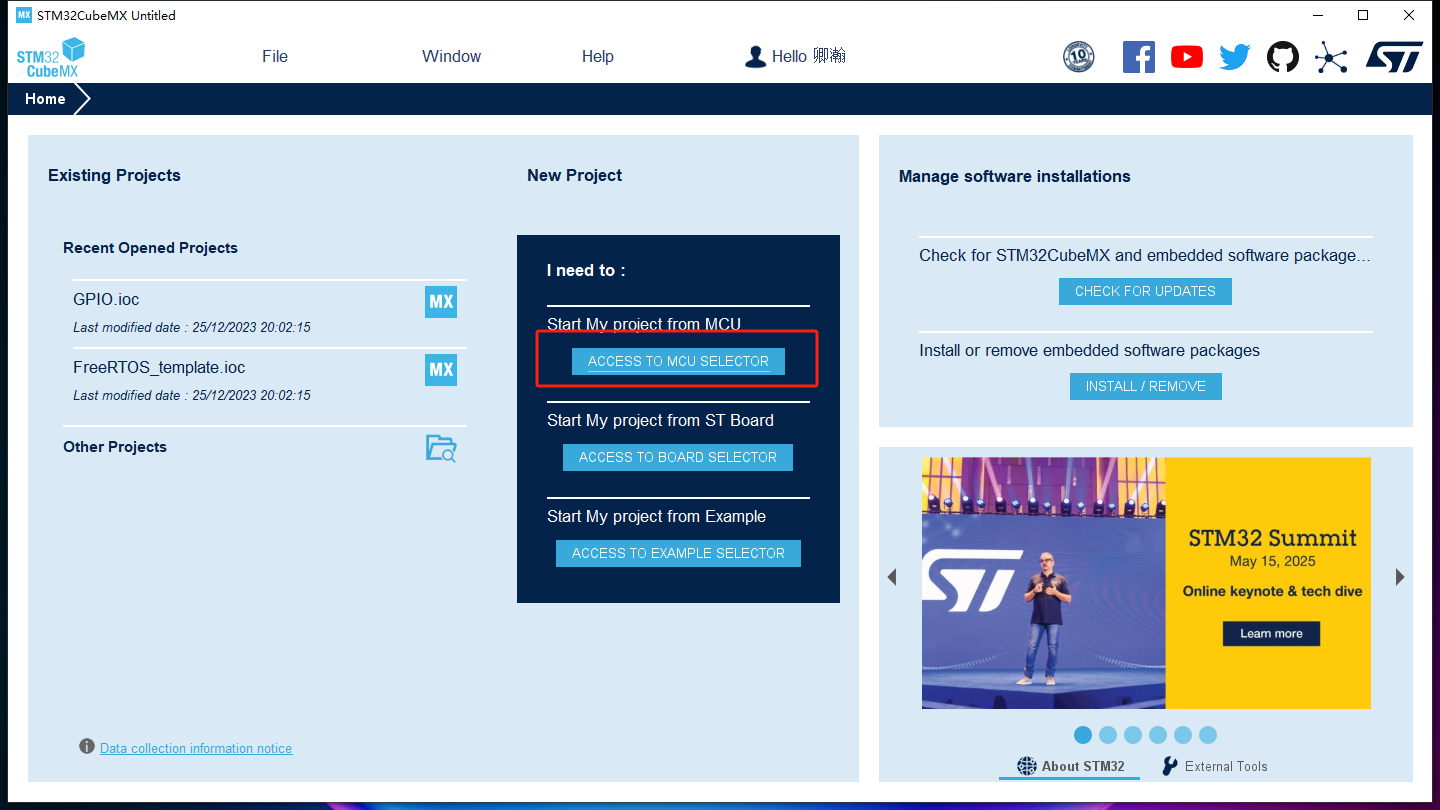Click ACCESS TO MCU SELECTOR button
This screenshot has height=810, width=1440.
point(678,361)
